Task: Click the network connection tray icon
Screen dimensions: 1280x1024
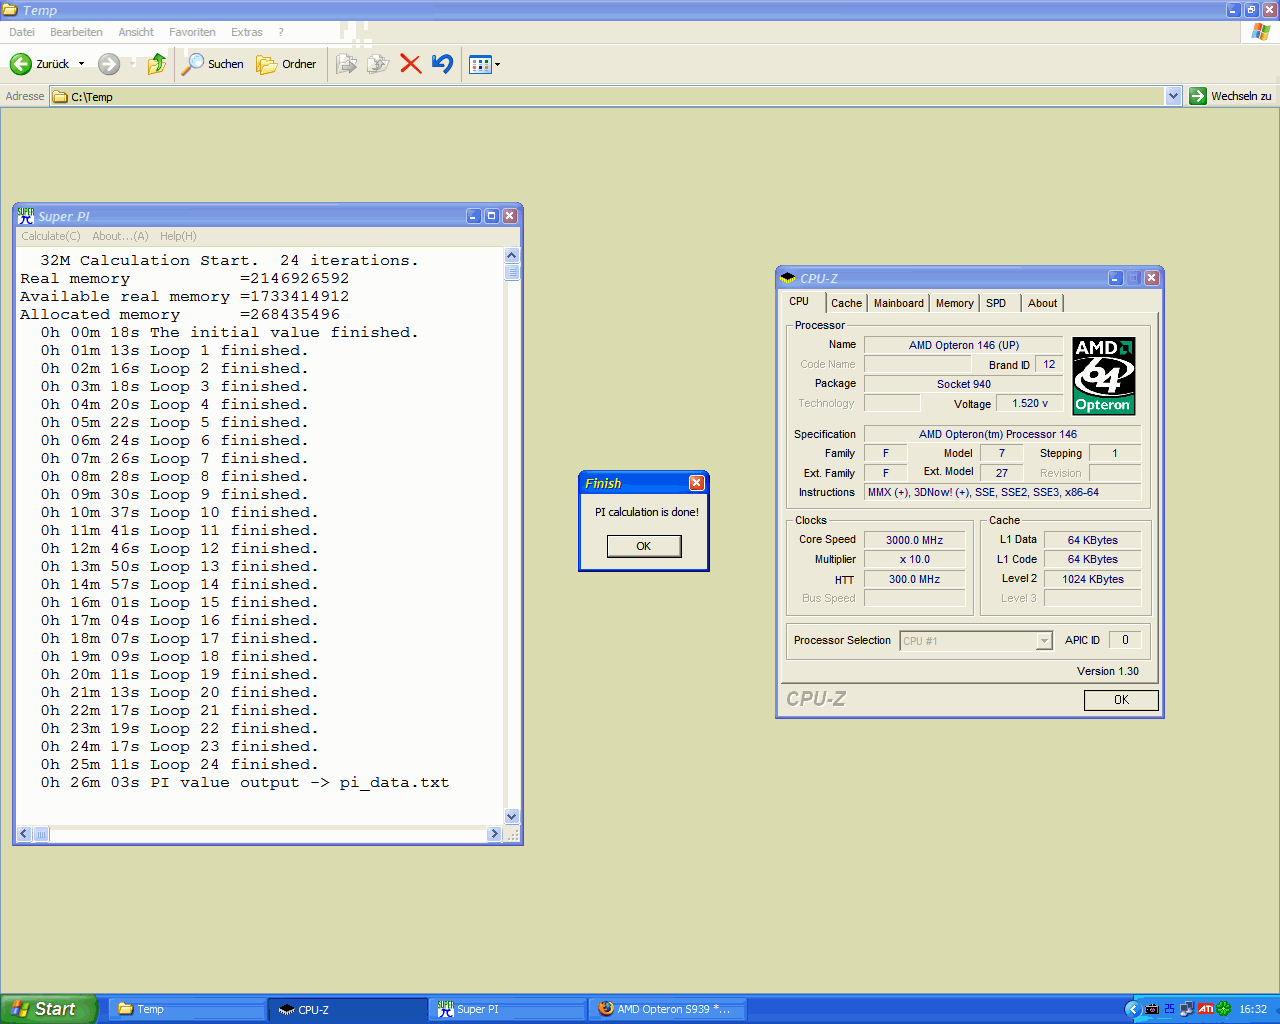Action: [x=1186, y=1009]
